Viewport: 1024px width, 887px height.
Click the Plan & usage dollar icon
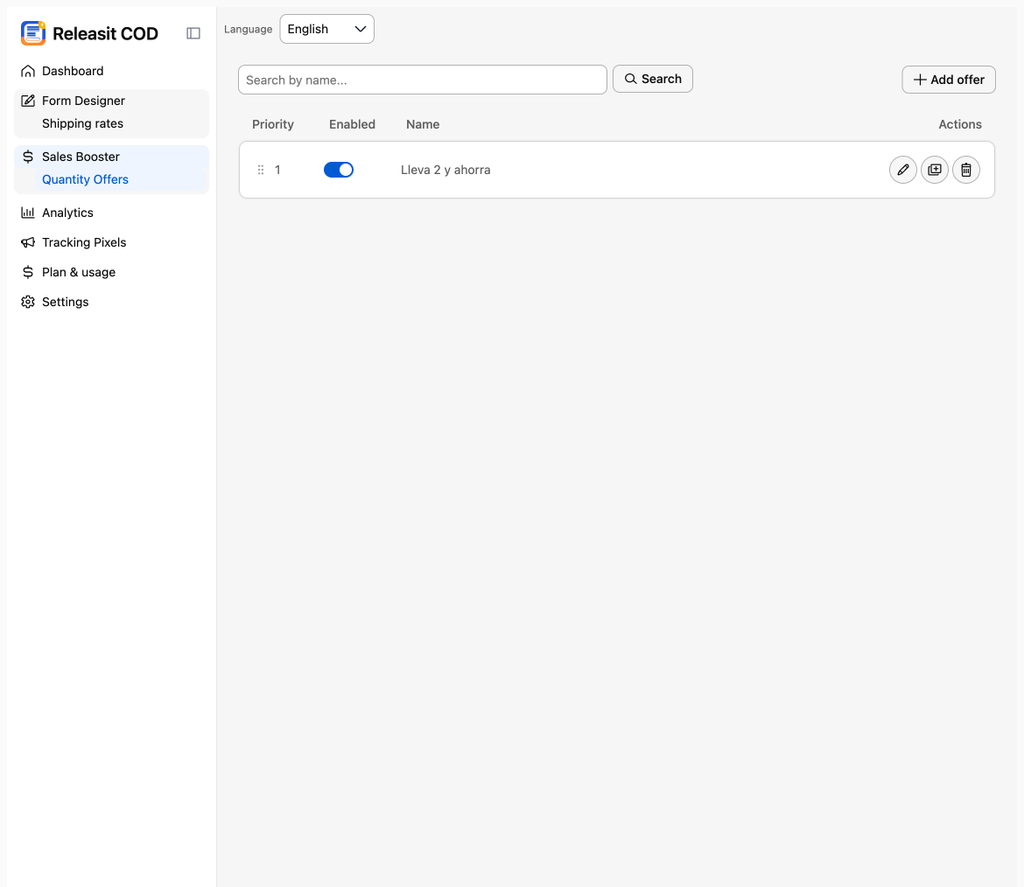pos(27,272)
